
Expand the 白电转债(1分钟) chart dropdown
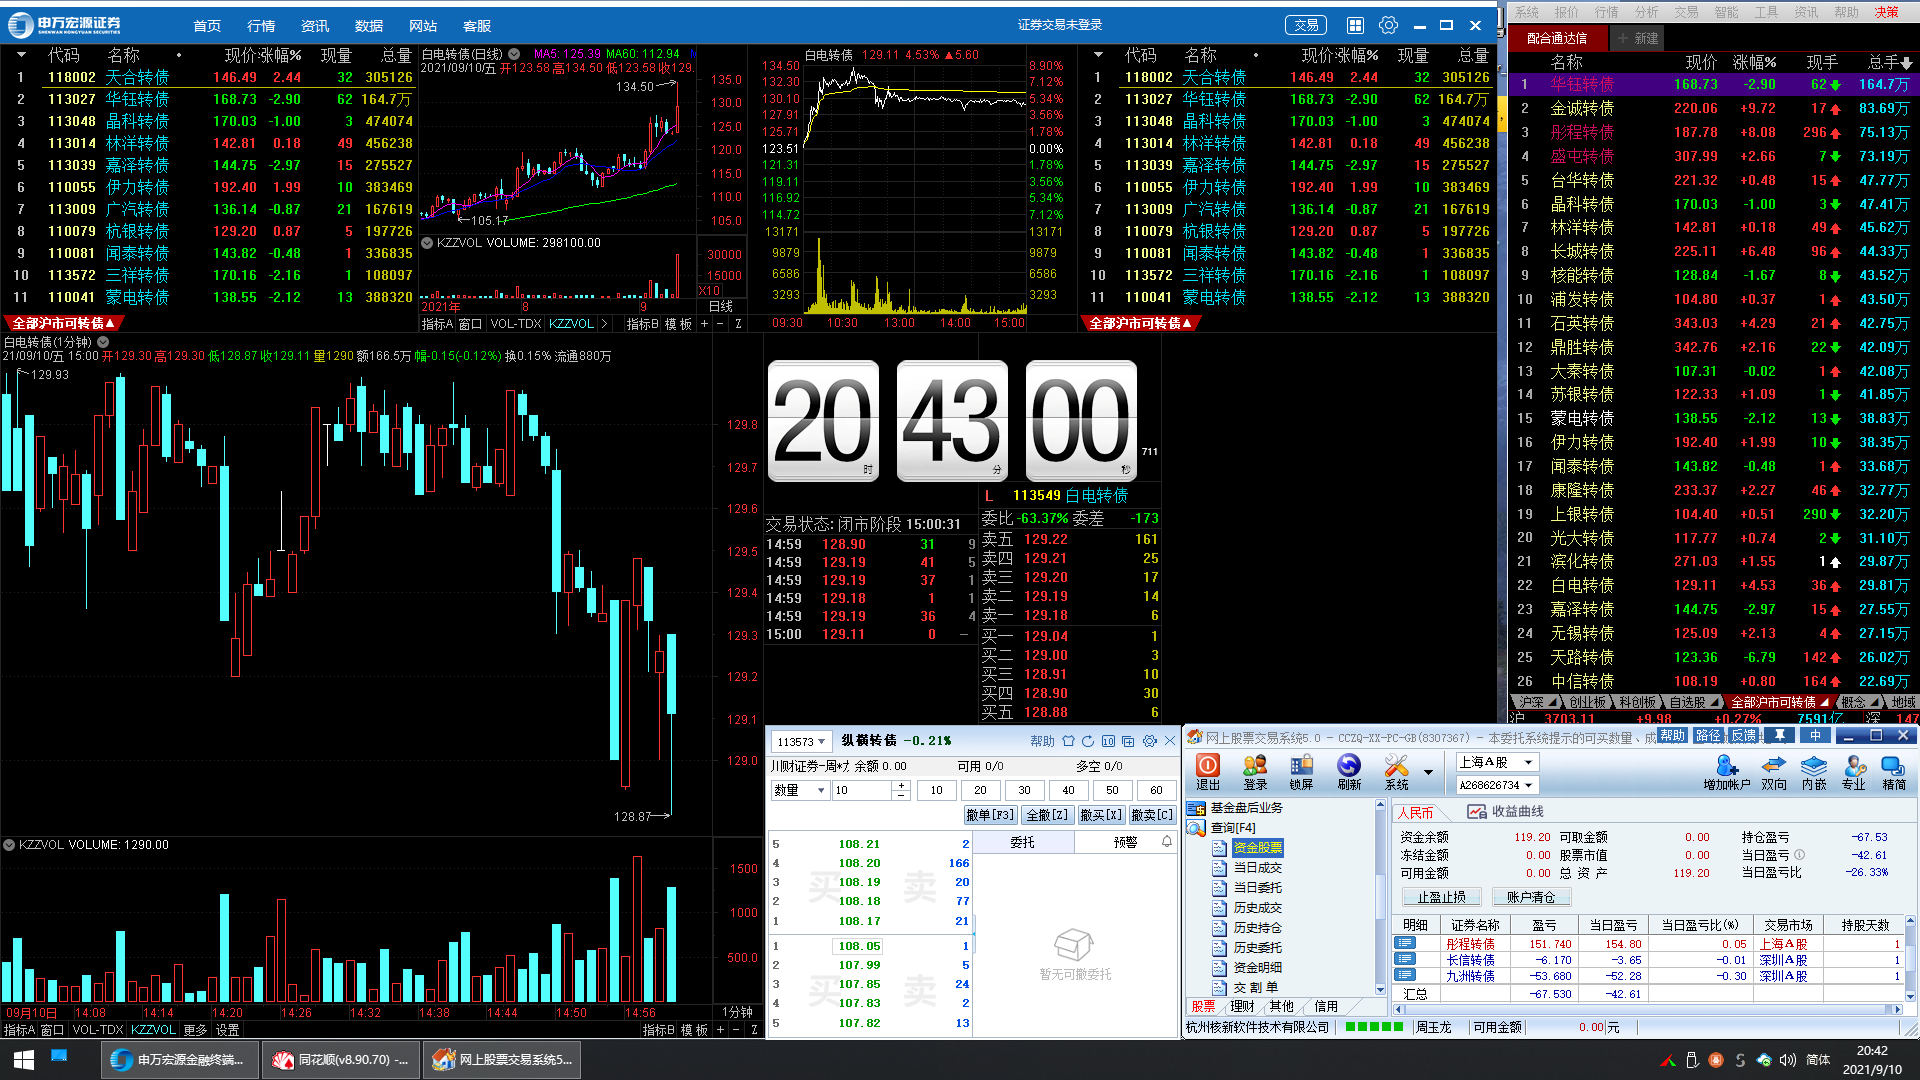point(102,342)
